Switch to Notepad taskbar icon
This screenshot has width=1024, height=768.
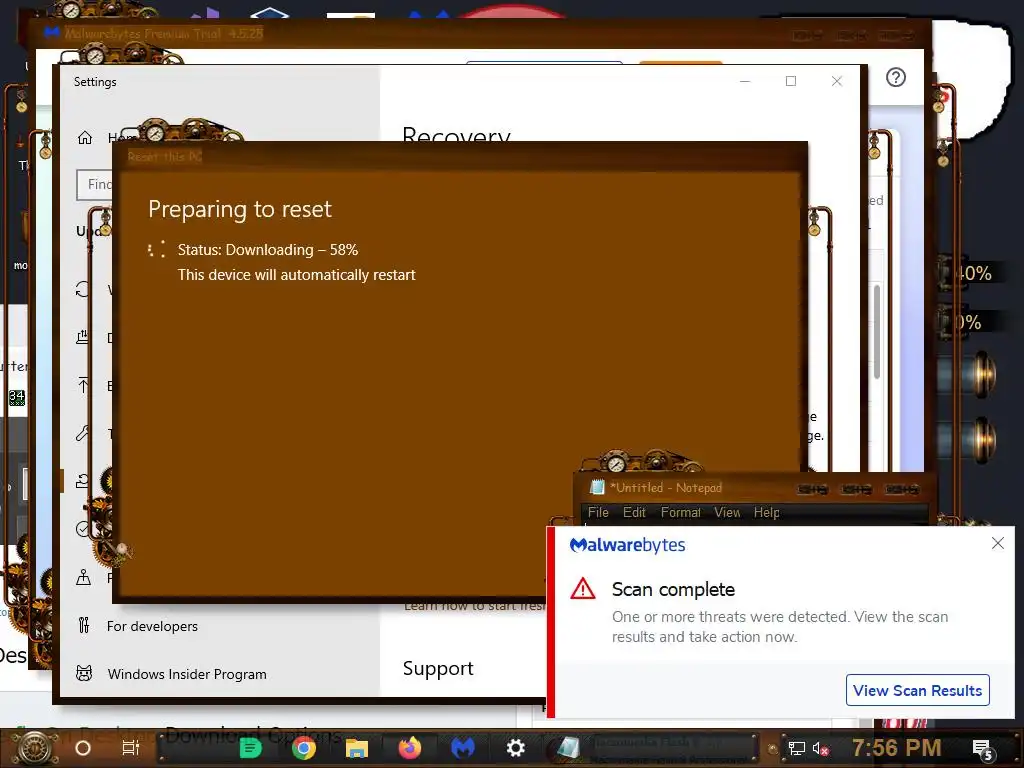click(x=568, y=748)
